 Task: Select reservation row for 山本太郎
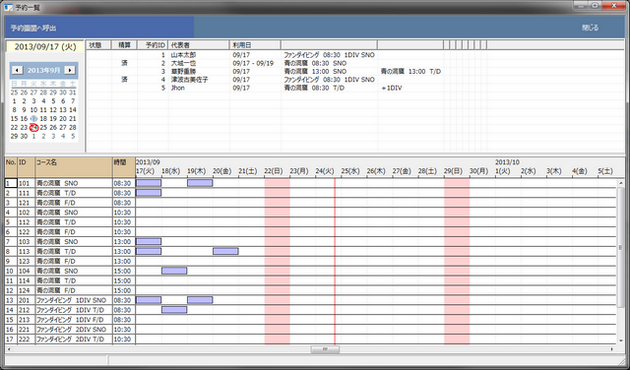(x=265, y=55)
